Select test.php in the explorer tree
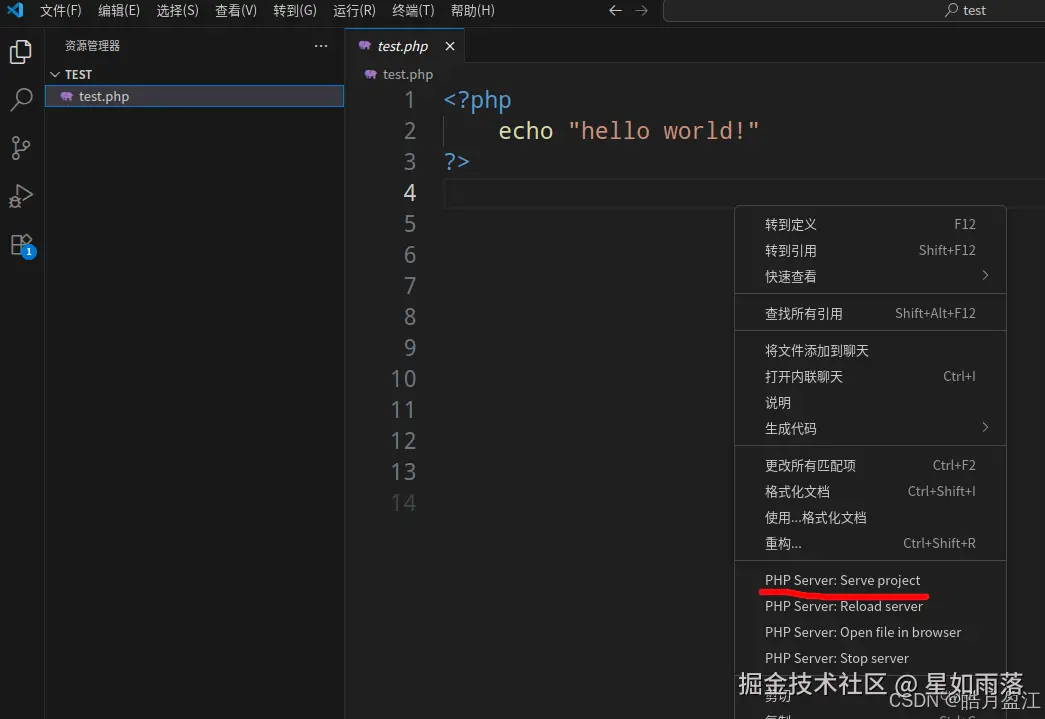 coord(195,96)
